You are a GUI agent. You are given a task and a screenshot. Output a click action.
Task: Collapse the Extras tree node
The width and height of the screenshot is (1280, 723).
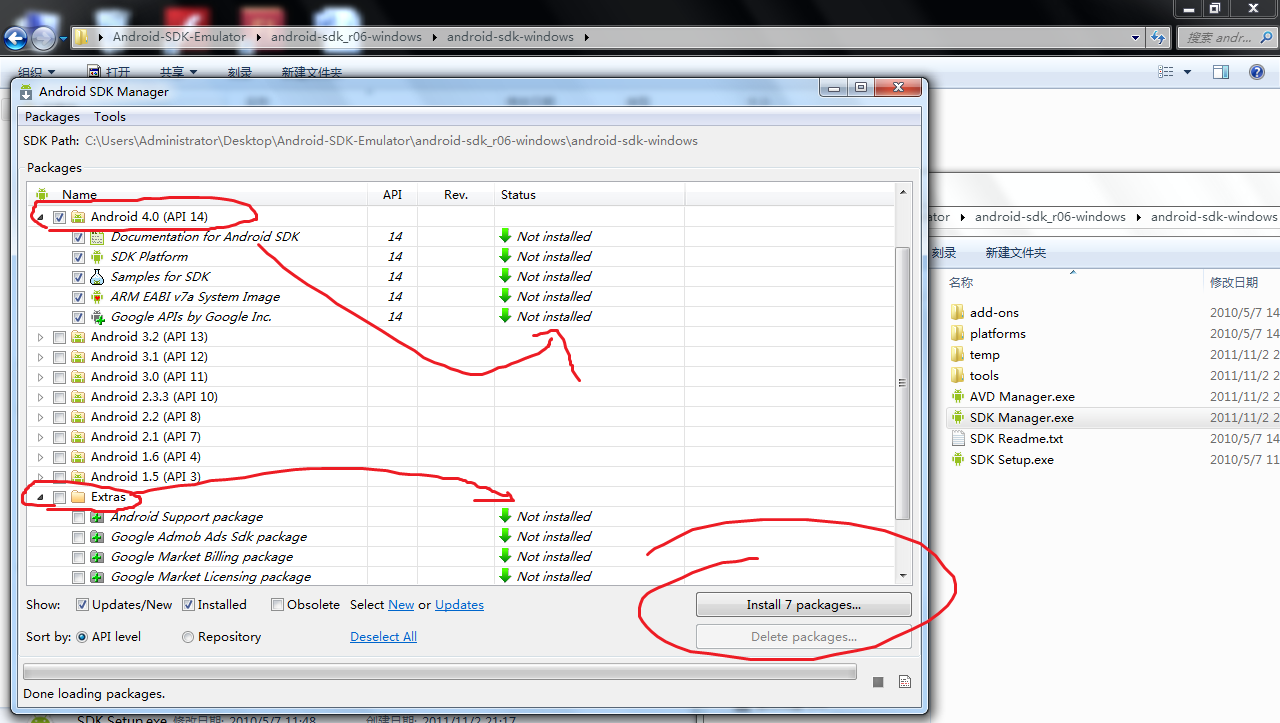(40, 497)
